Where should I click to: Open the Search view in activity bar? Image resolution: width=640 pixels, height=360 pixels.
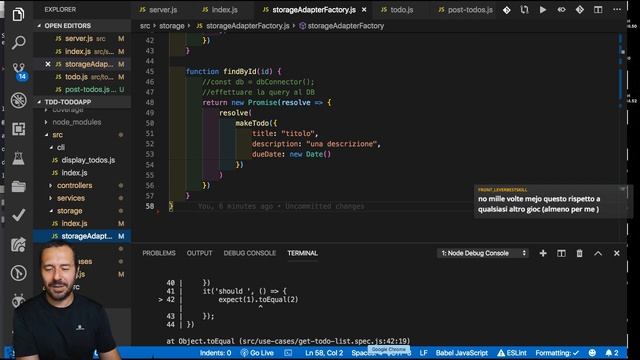(18, 42)
